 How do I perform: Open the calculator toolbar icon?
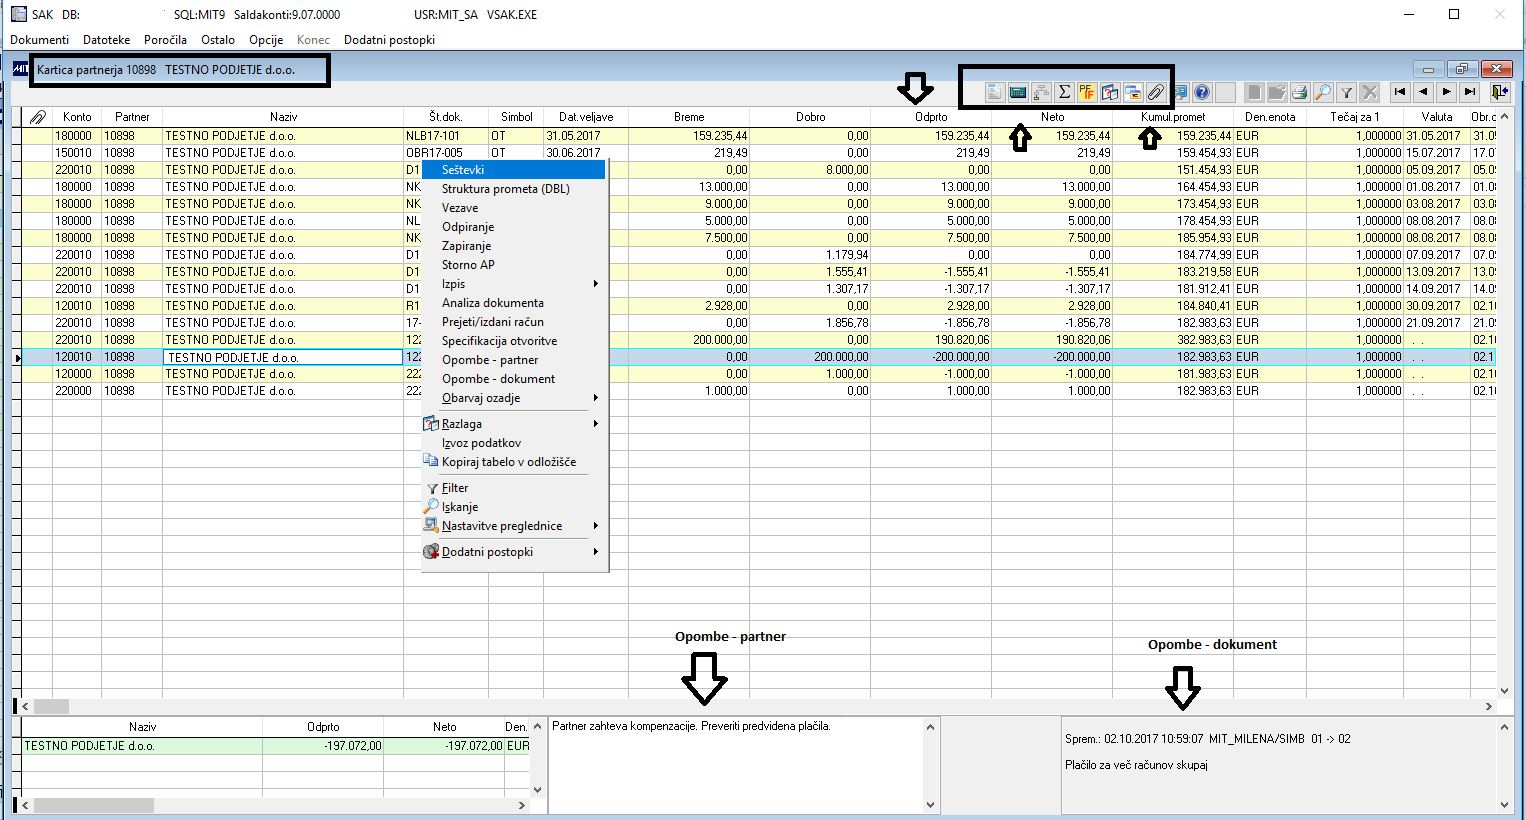[x=1018, y=92]
